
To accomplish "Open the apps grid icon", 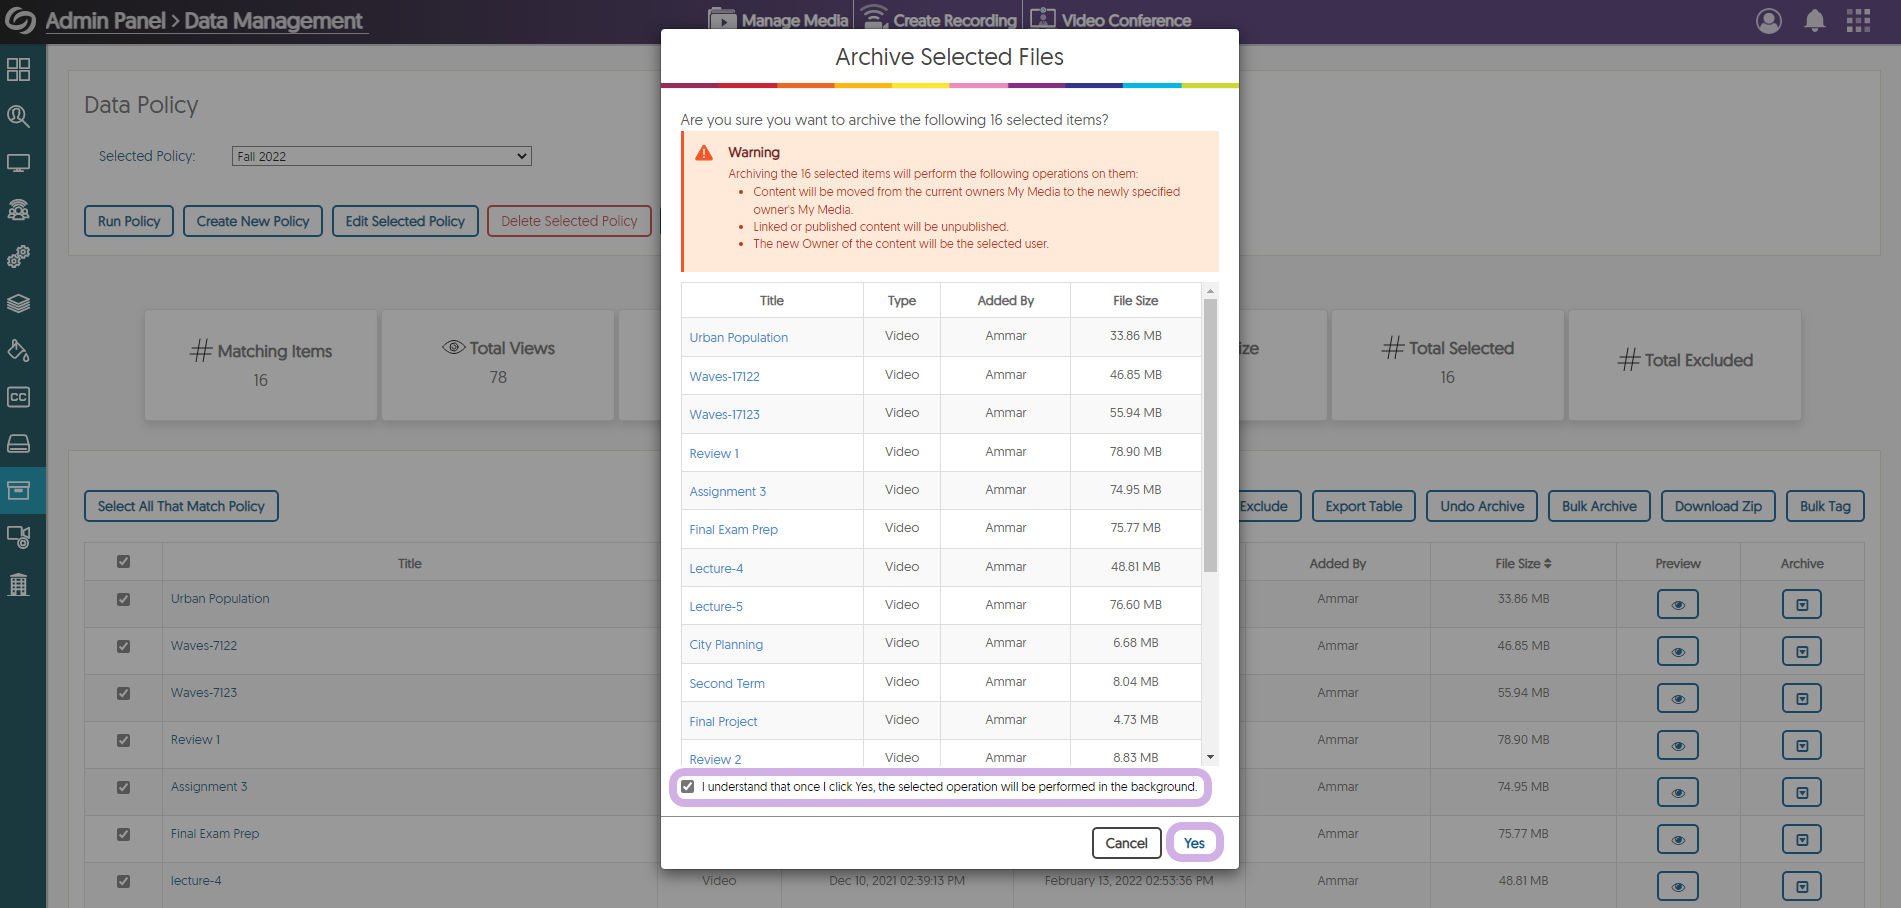I will click(x=1858, y=21).
